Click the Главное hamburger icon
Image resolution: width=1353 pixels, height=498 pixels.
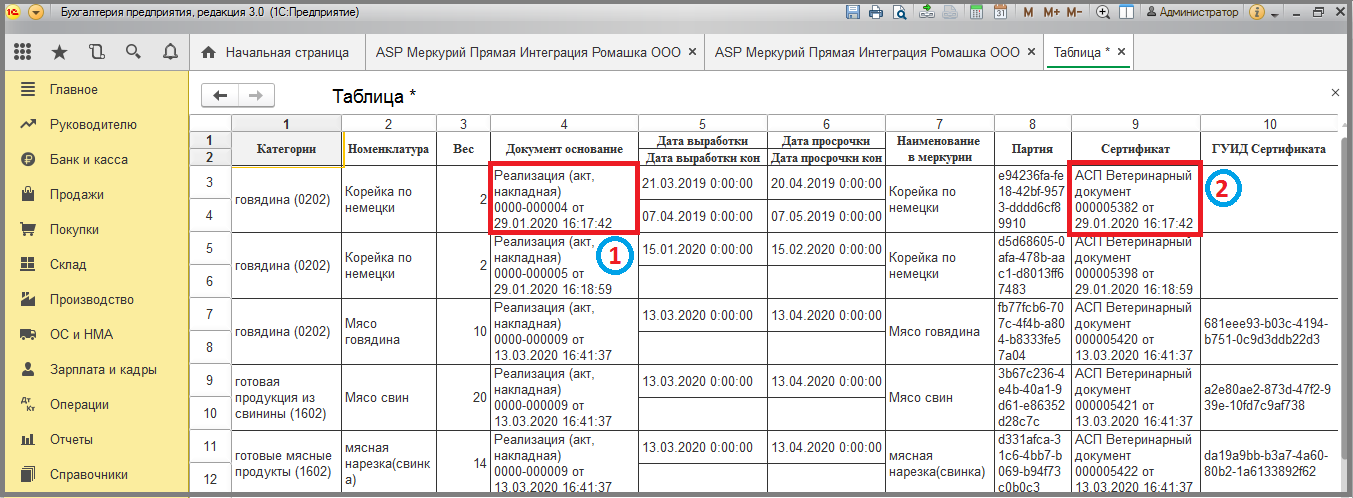coord(27,90)
